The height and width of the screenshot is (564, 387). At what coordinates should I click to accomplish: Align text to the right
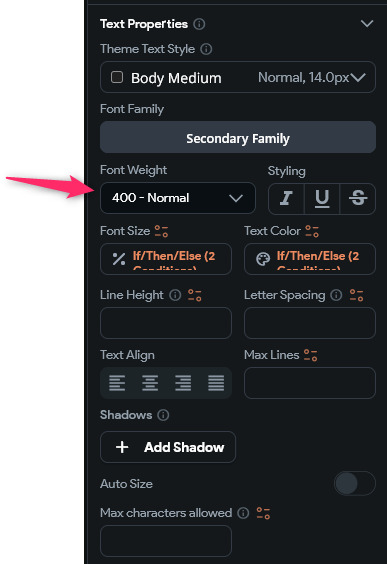coord(183,383)
